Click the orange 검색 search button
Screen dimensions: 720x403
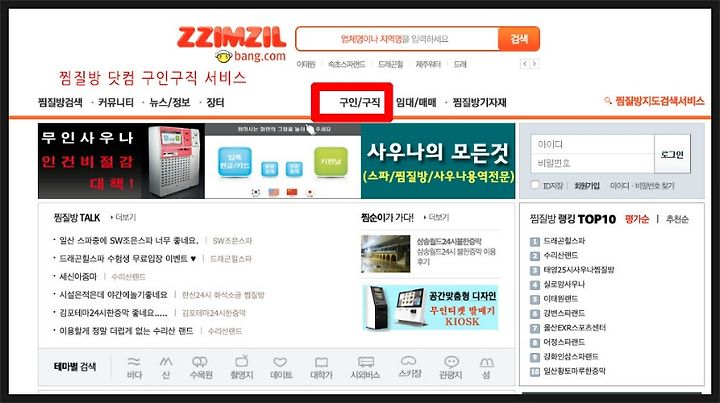tap(519, 39)
